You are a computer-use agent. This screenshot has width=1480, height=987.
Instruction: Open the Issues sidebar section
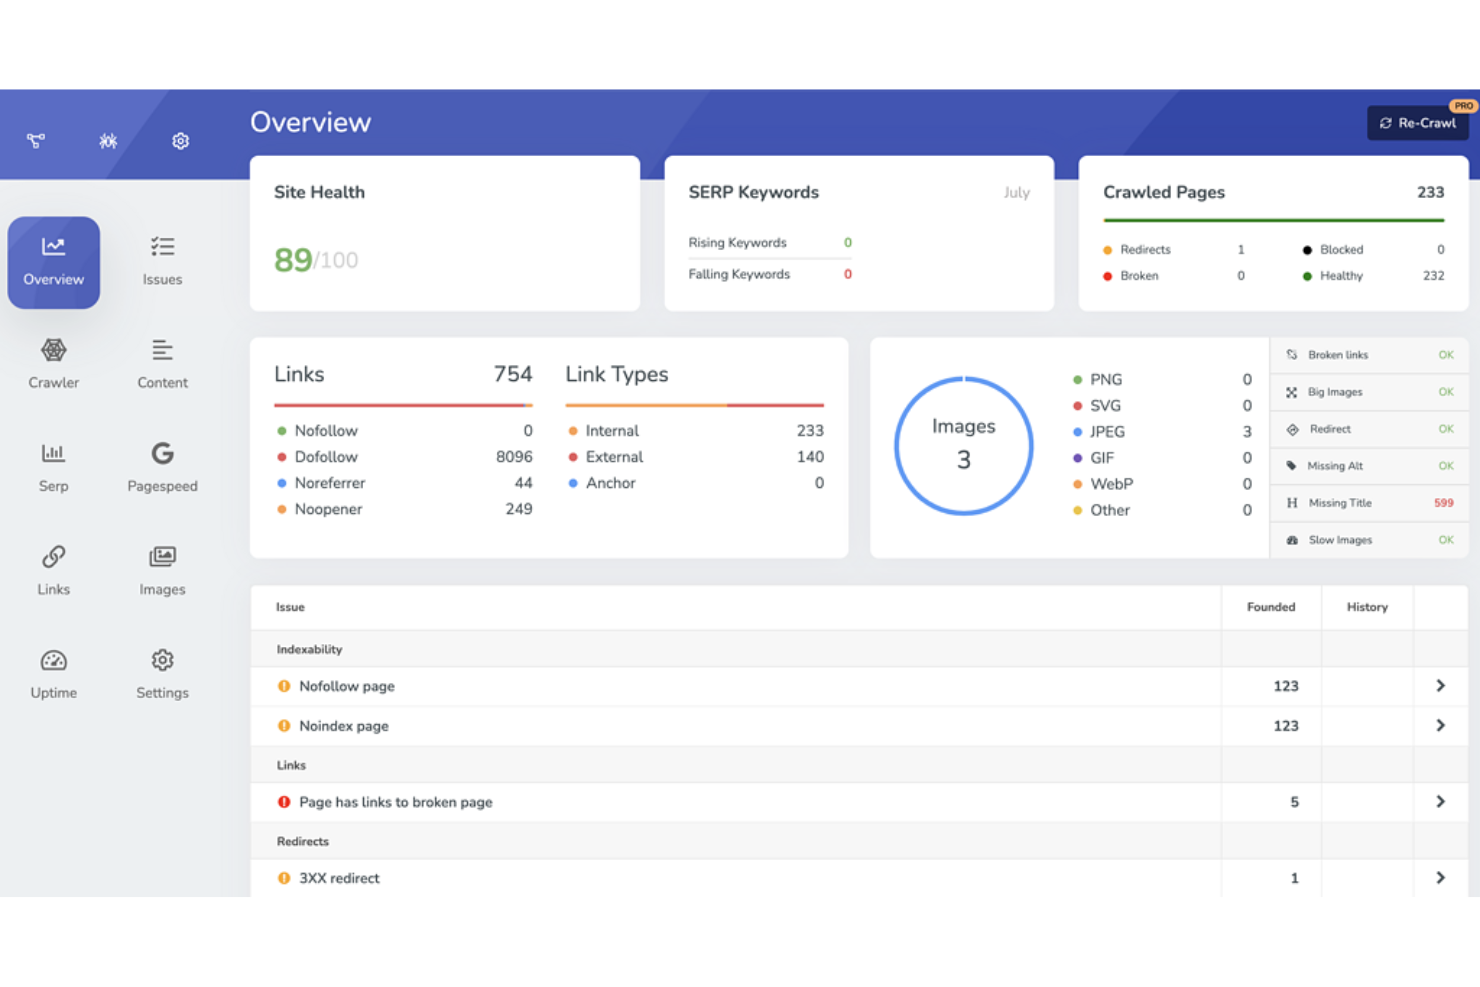162,262
